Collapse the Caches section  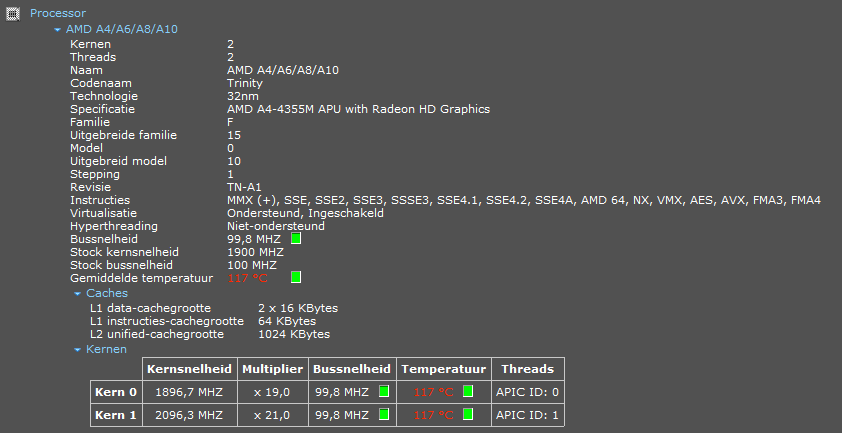point(77,293)
